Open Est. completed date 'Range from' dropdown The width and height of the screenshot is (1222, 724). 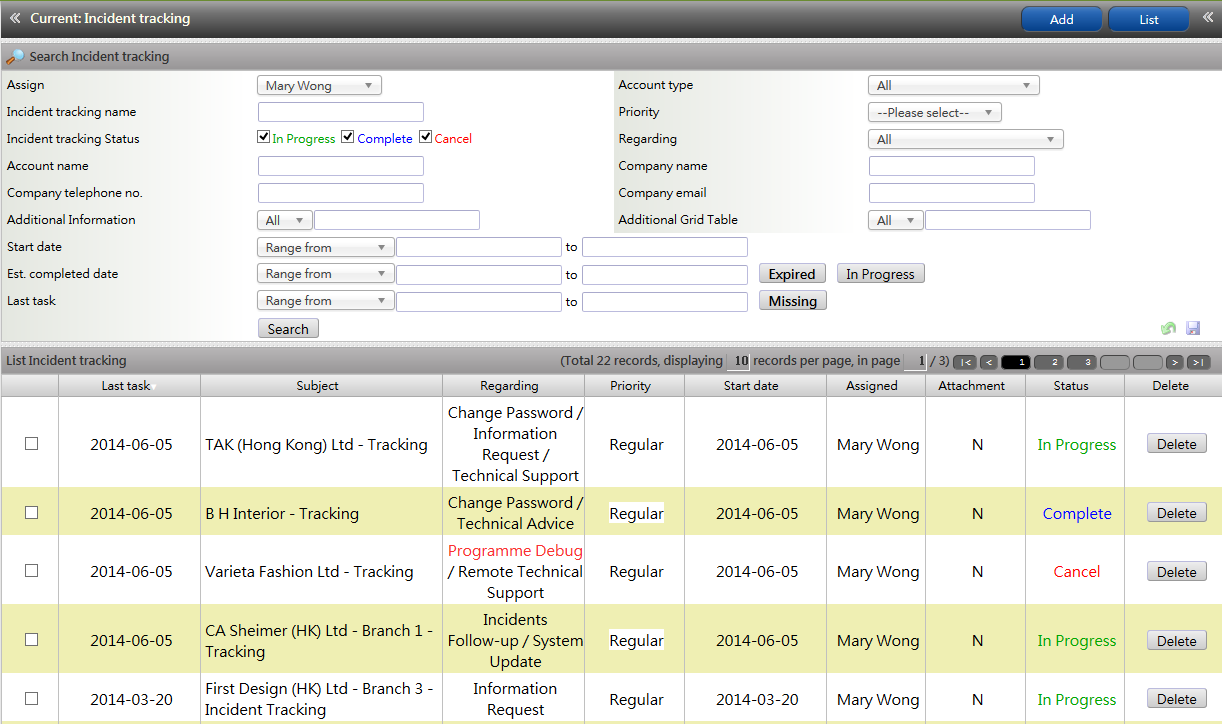coord(326,274)
